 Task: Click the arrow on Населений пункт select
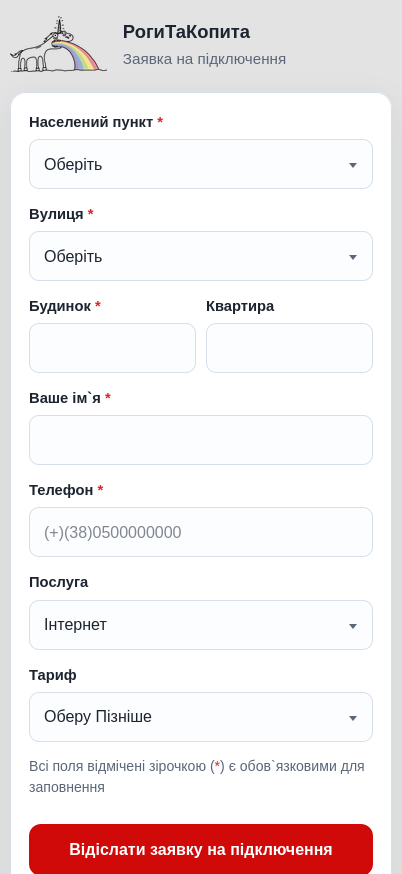pyautogui.click(x=352, y=165)
